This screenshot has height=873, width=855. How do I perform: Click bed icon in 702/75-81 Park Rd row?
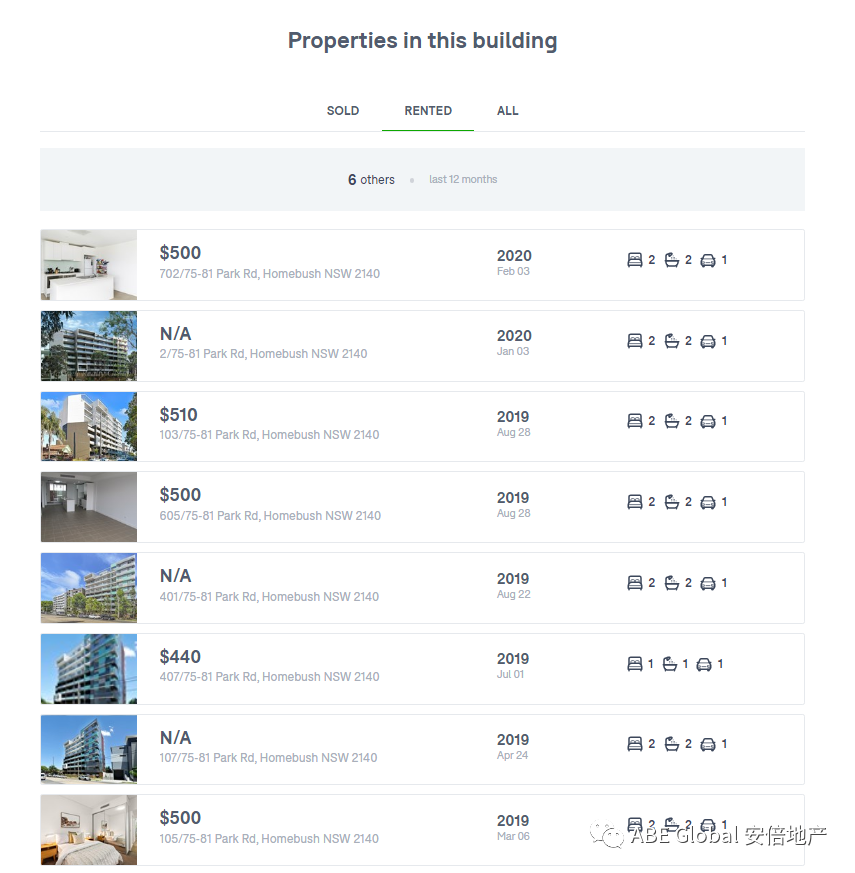coord(635,260)
